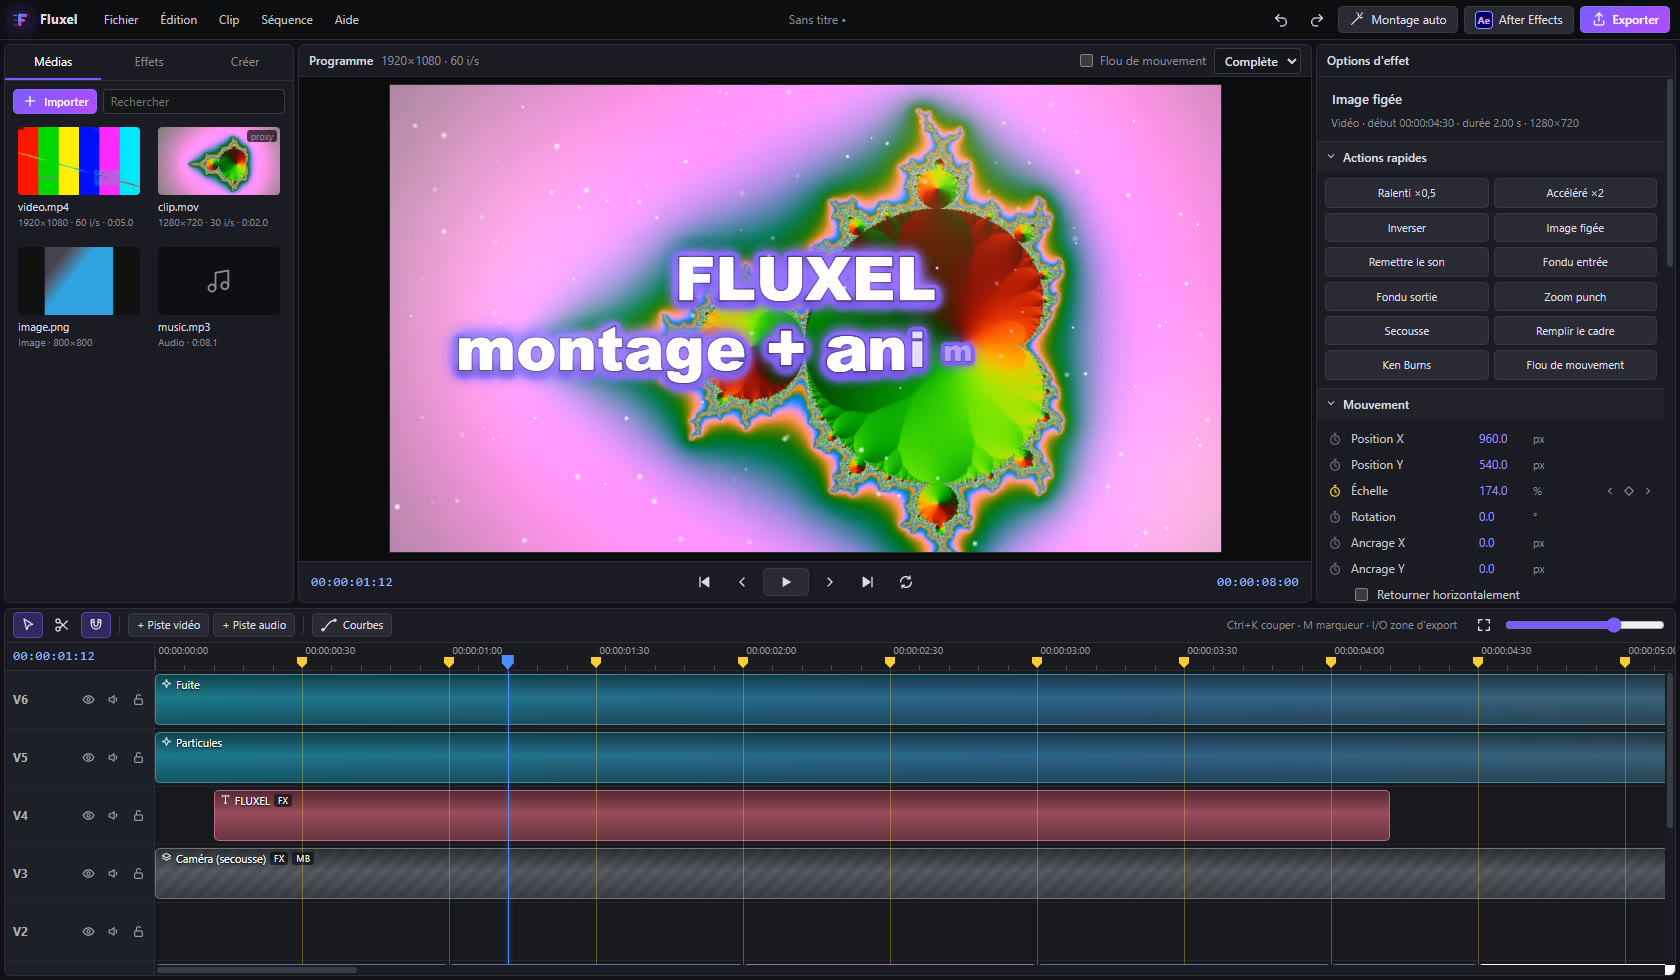The image size is (1680, 980).
Task: Go to previous Échelle keyframe
Action: point(1610,491)
